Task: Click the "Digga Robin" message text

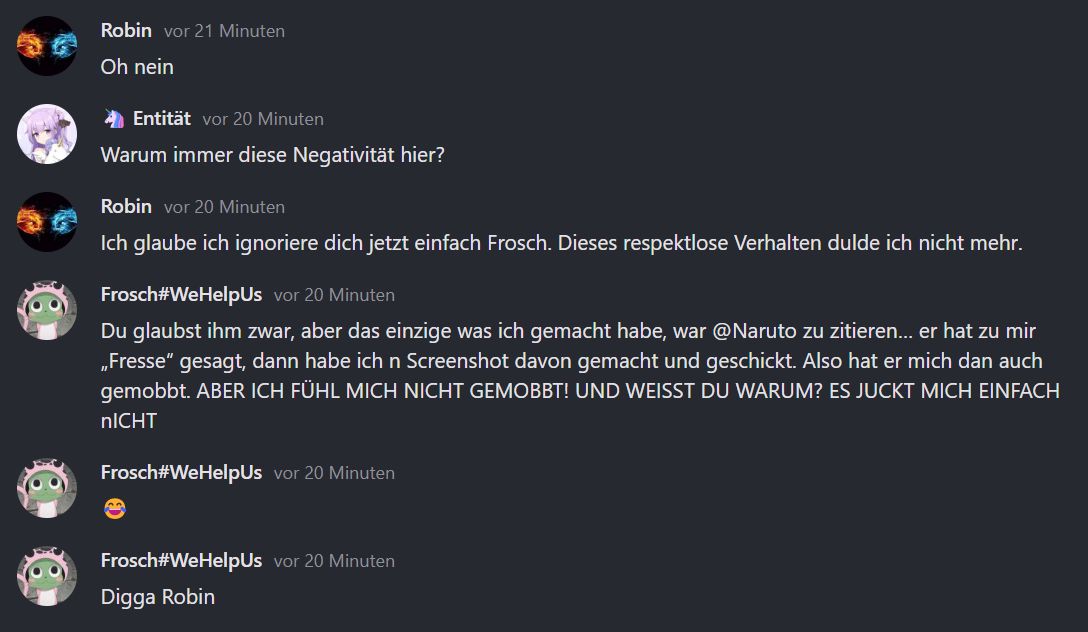Action: (158, 597)
